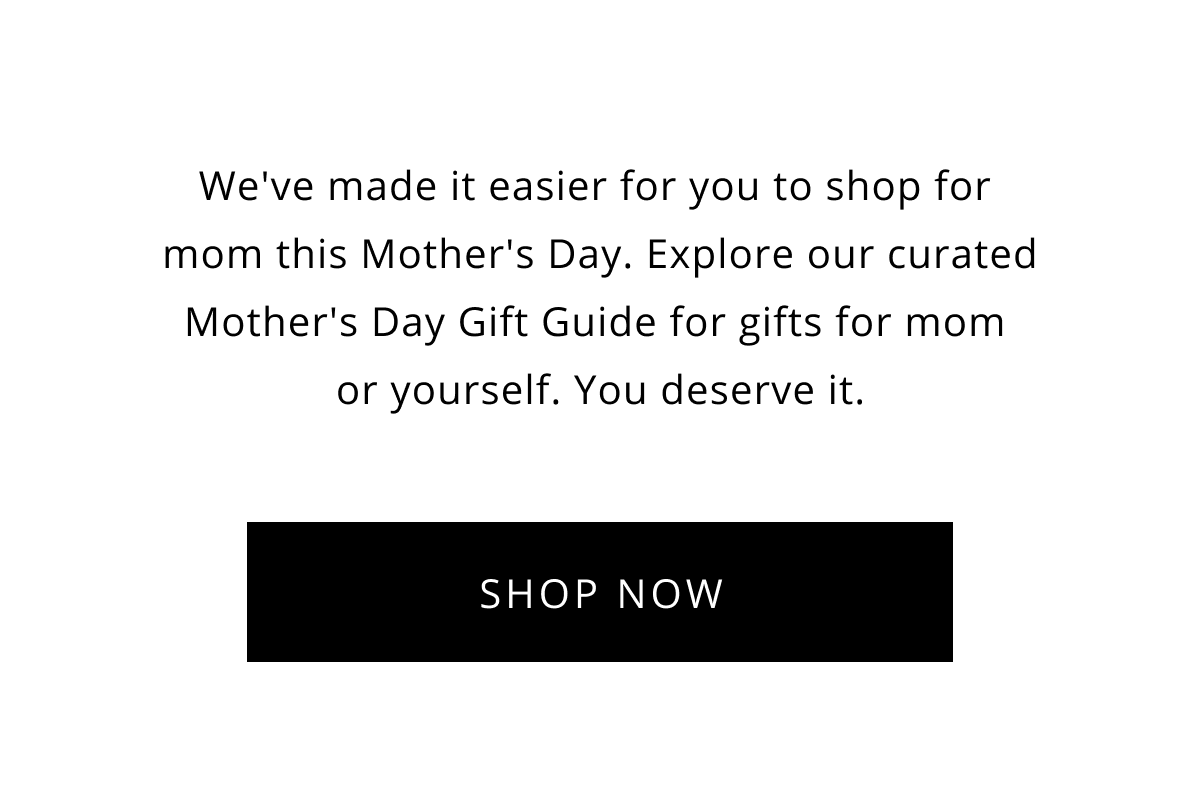This screenshot has height=793, width=1200.
Task: Click the black SHOP NOW button
Action: pos(600,592)
